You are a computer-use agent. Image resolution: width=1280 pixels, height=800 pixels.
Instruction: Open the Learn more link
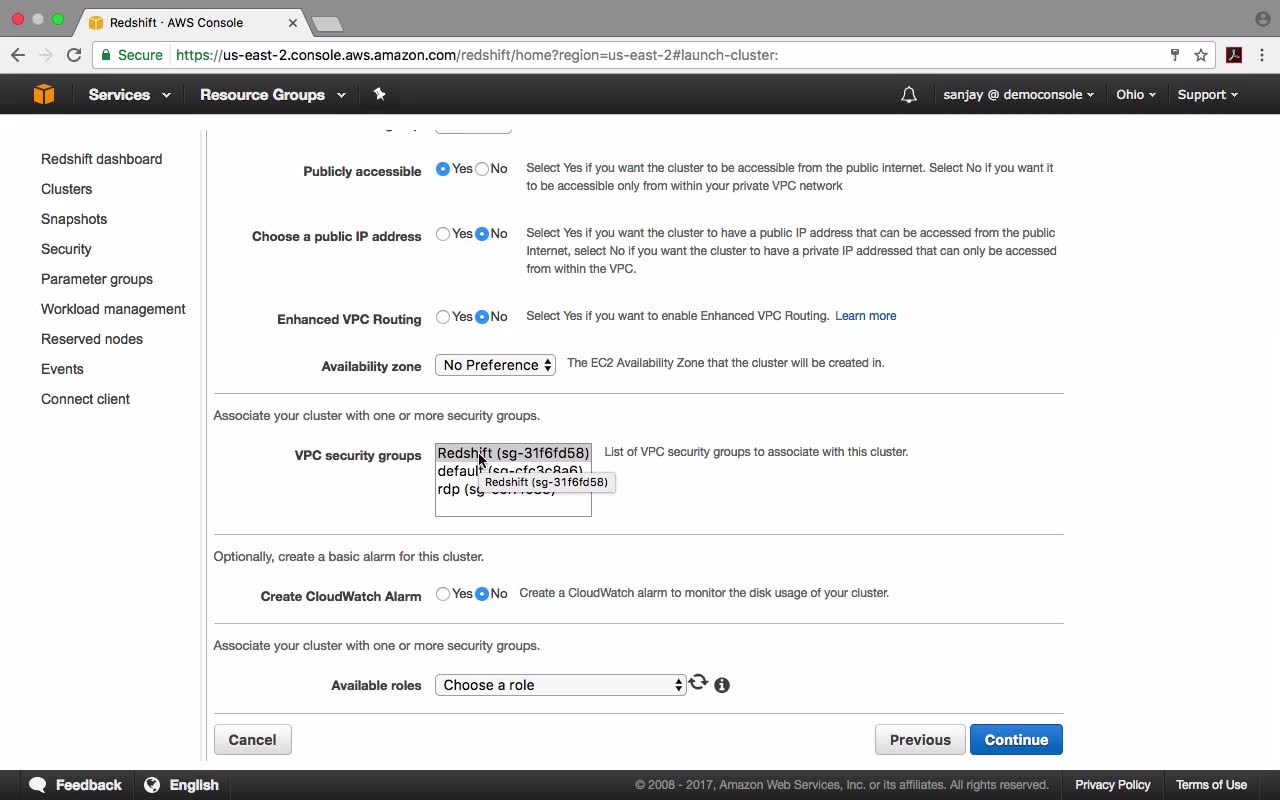pyautogui.click(x=865, y=316)
